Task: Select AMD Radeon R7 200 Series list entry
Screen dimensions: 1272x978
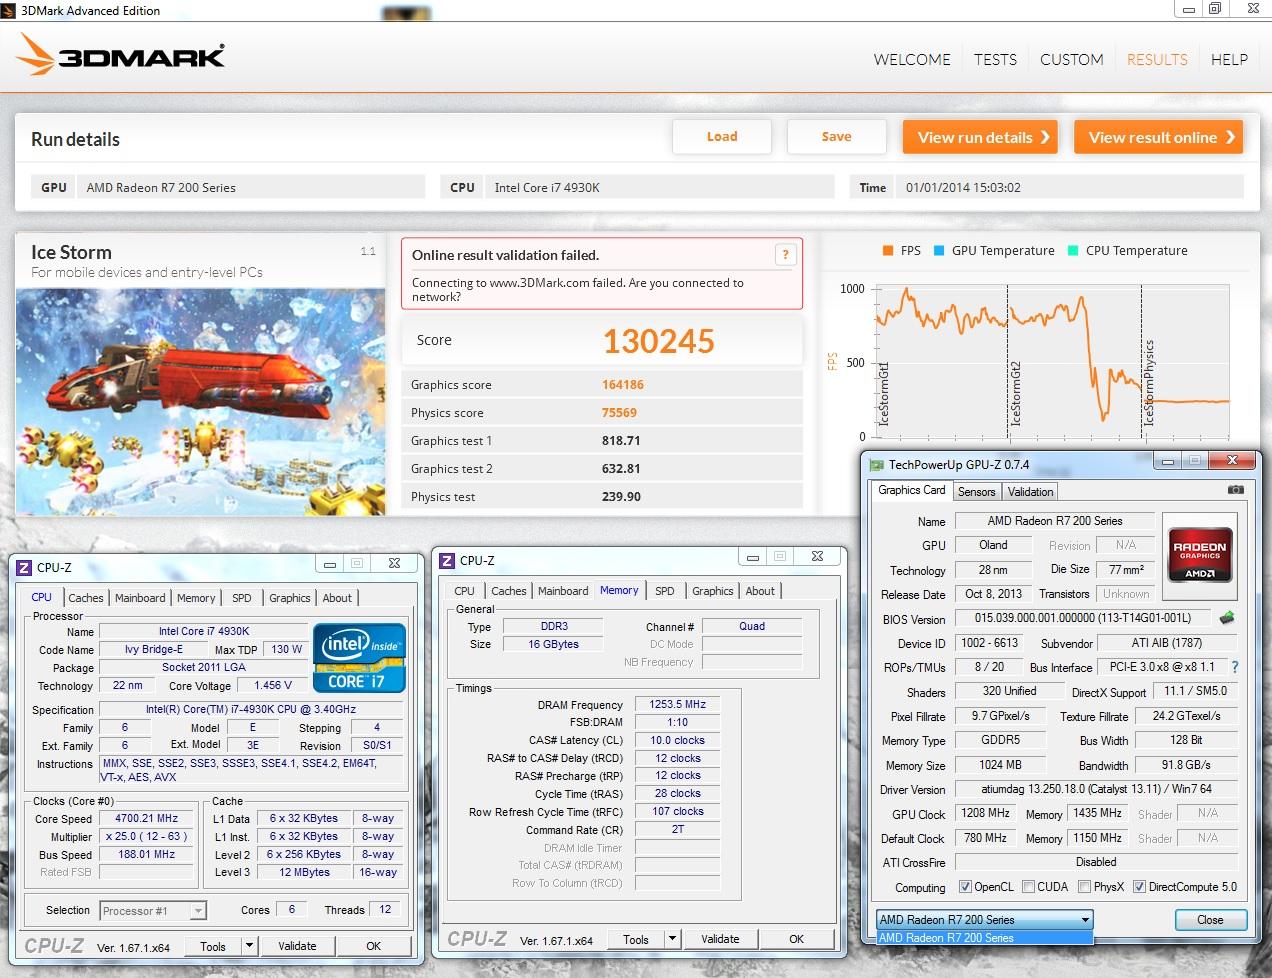Action: (x=985, y=938)
